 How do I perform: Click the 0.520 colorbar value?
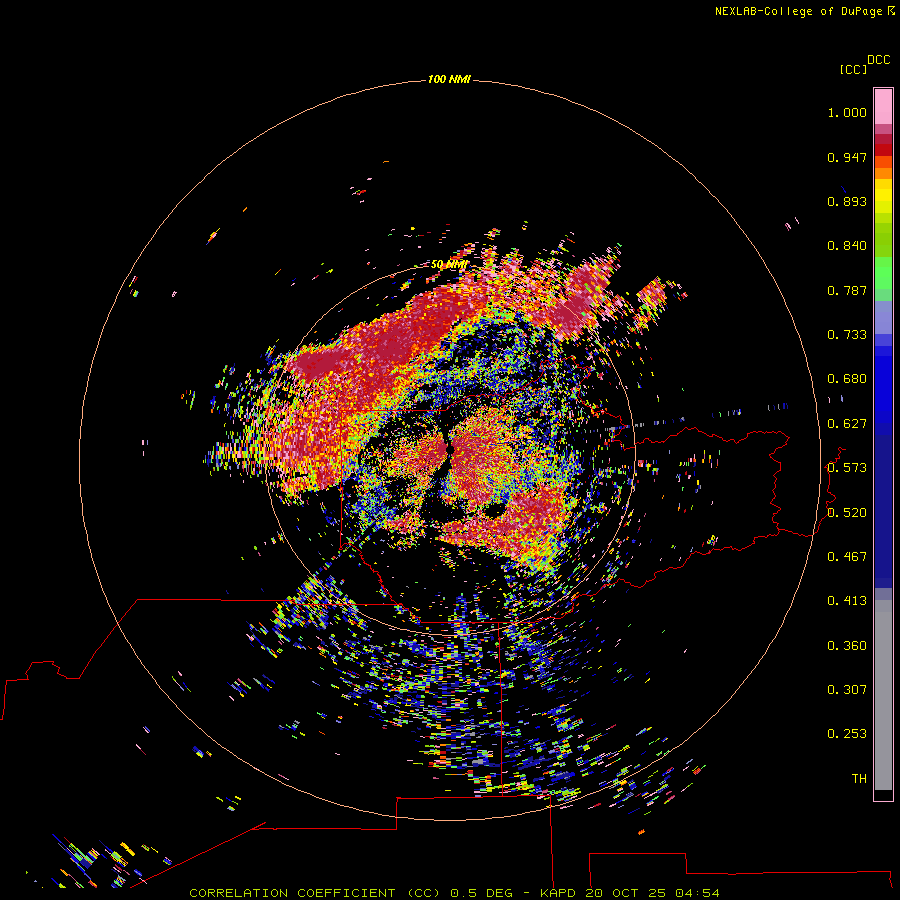point(847,513)
